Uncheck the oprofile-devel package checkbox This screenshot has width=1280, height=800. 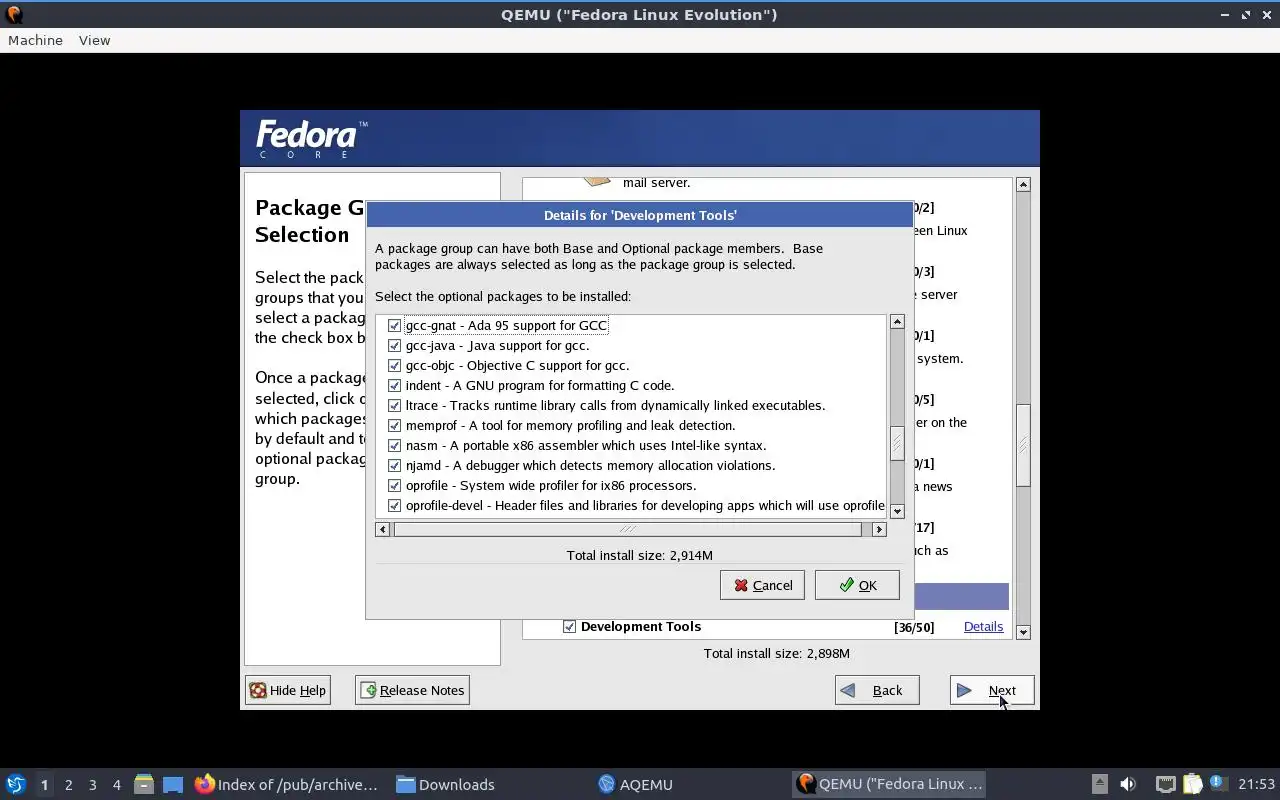coord(394,505)
